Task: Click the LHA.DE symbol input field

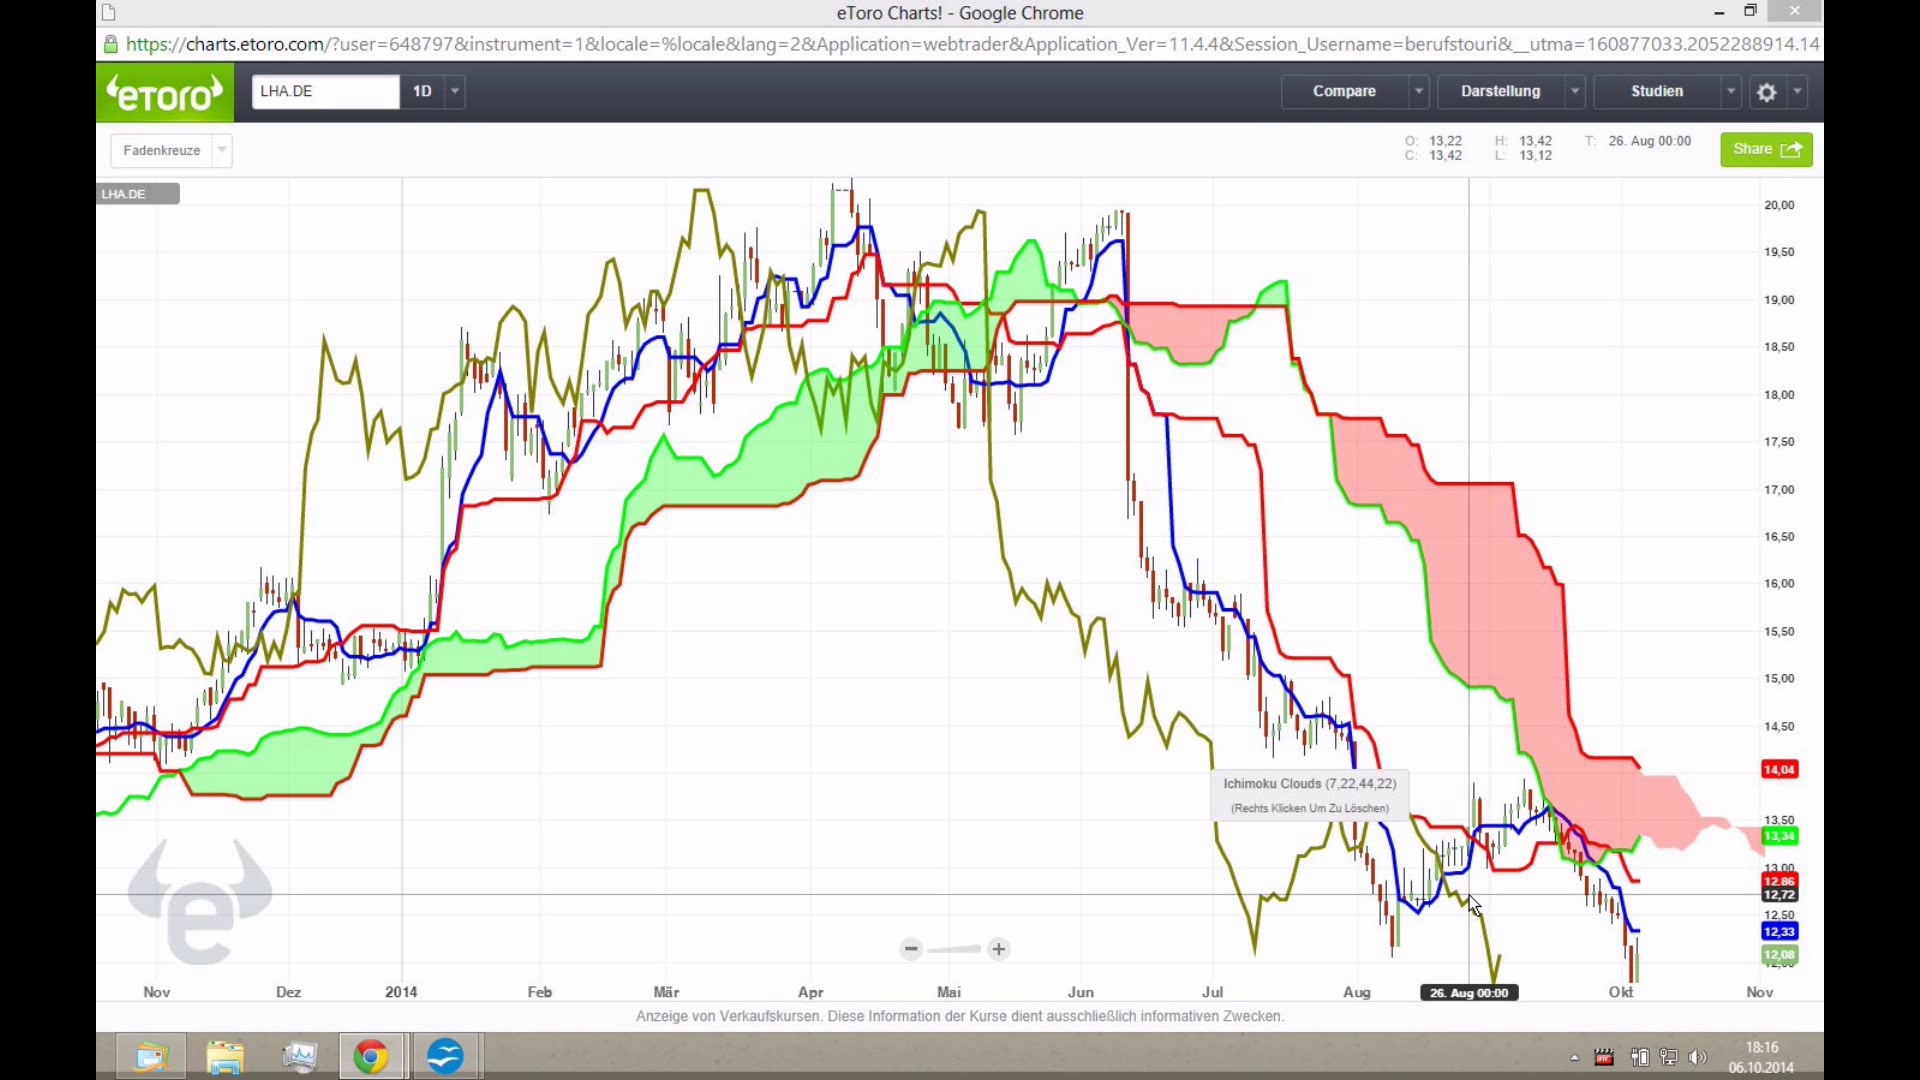Action: (x=325, y=91)
